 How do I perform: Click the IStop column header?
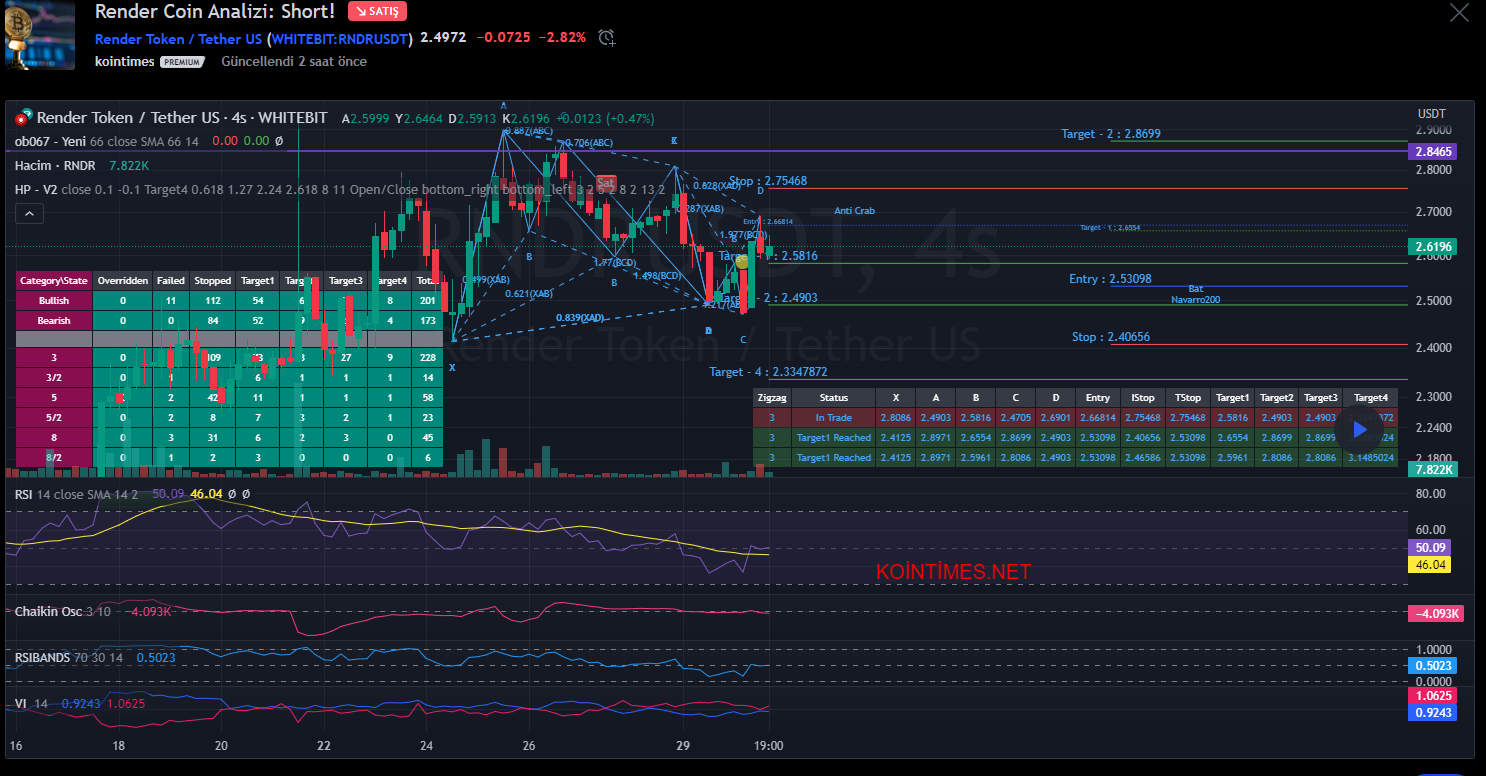coord(1143,398)
